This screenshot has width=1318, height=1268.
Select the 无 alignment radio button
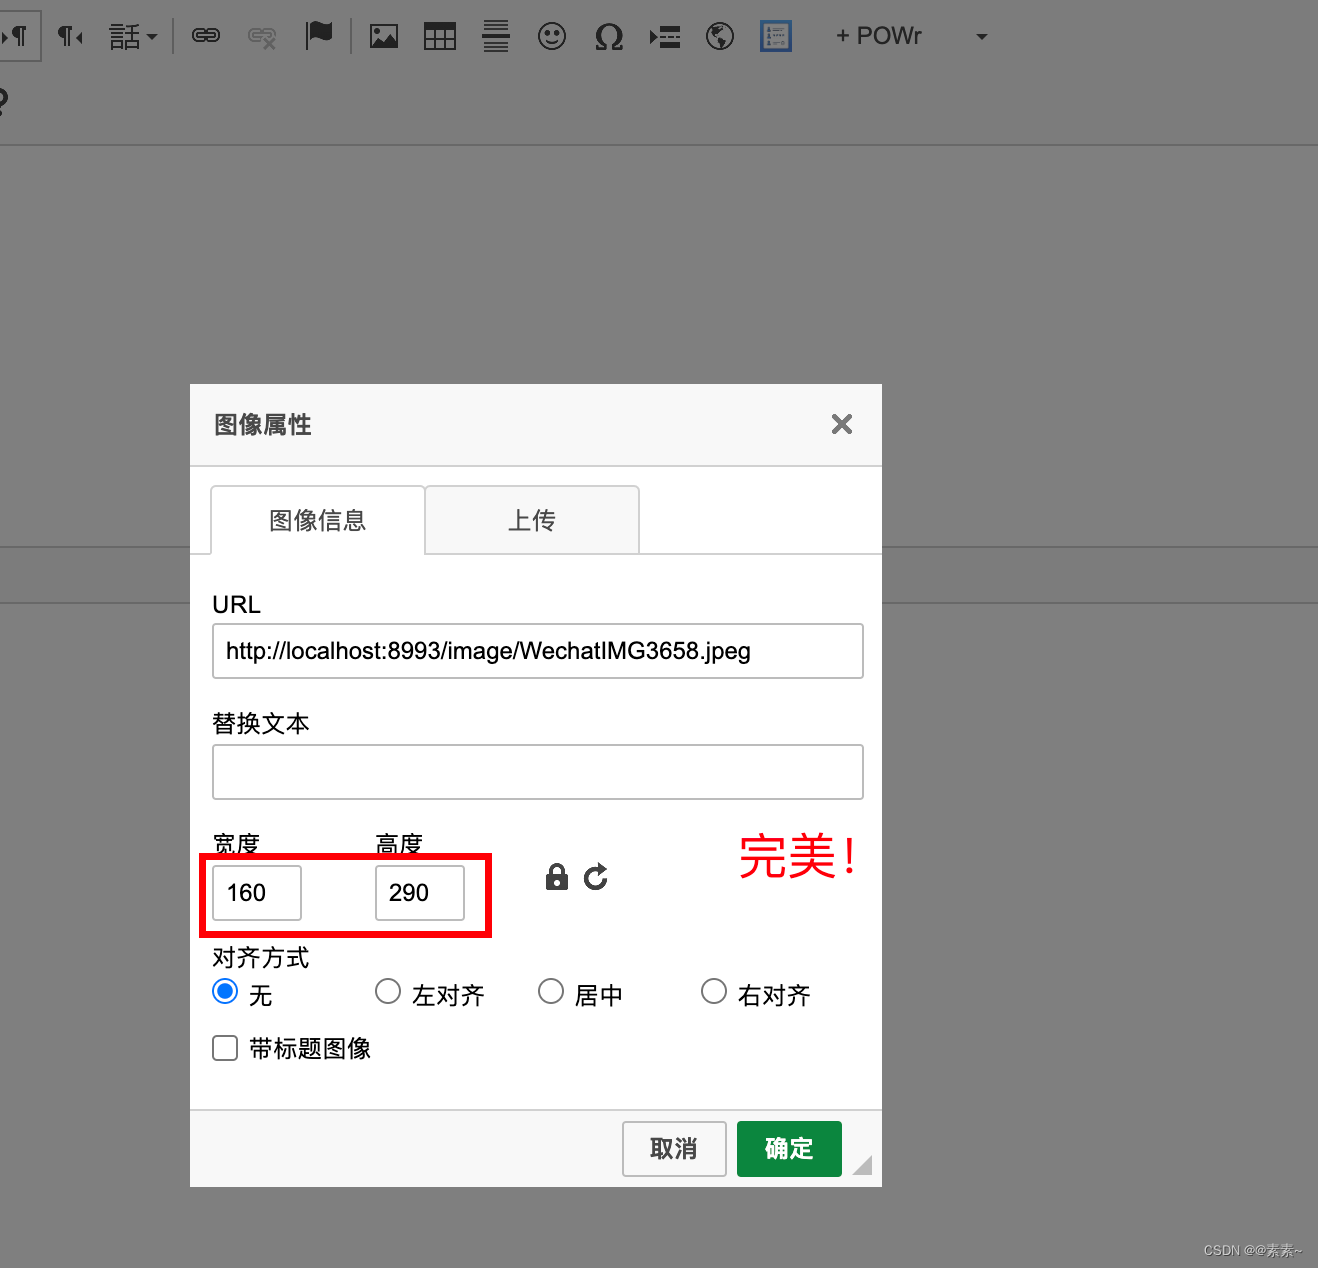point(225,991)
